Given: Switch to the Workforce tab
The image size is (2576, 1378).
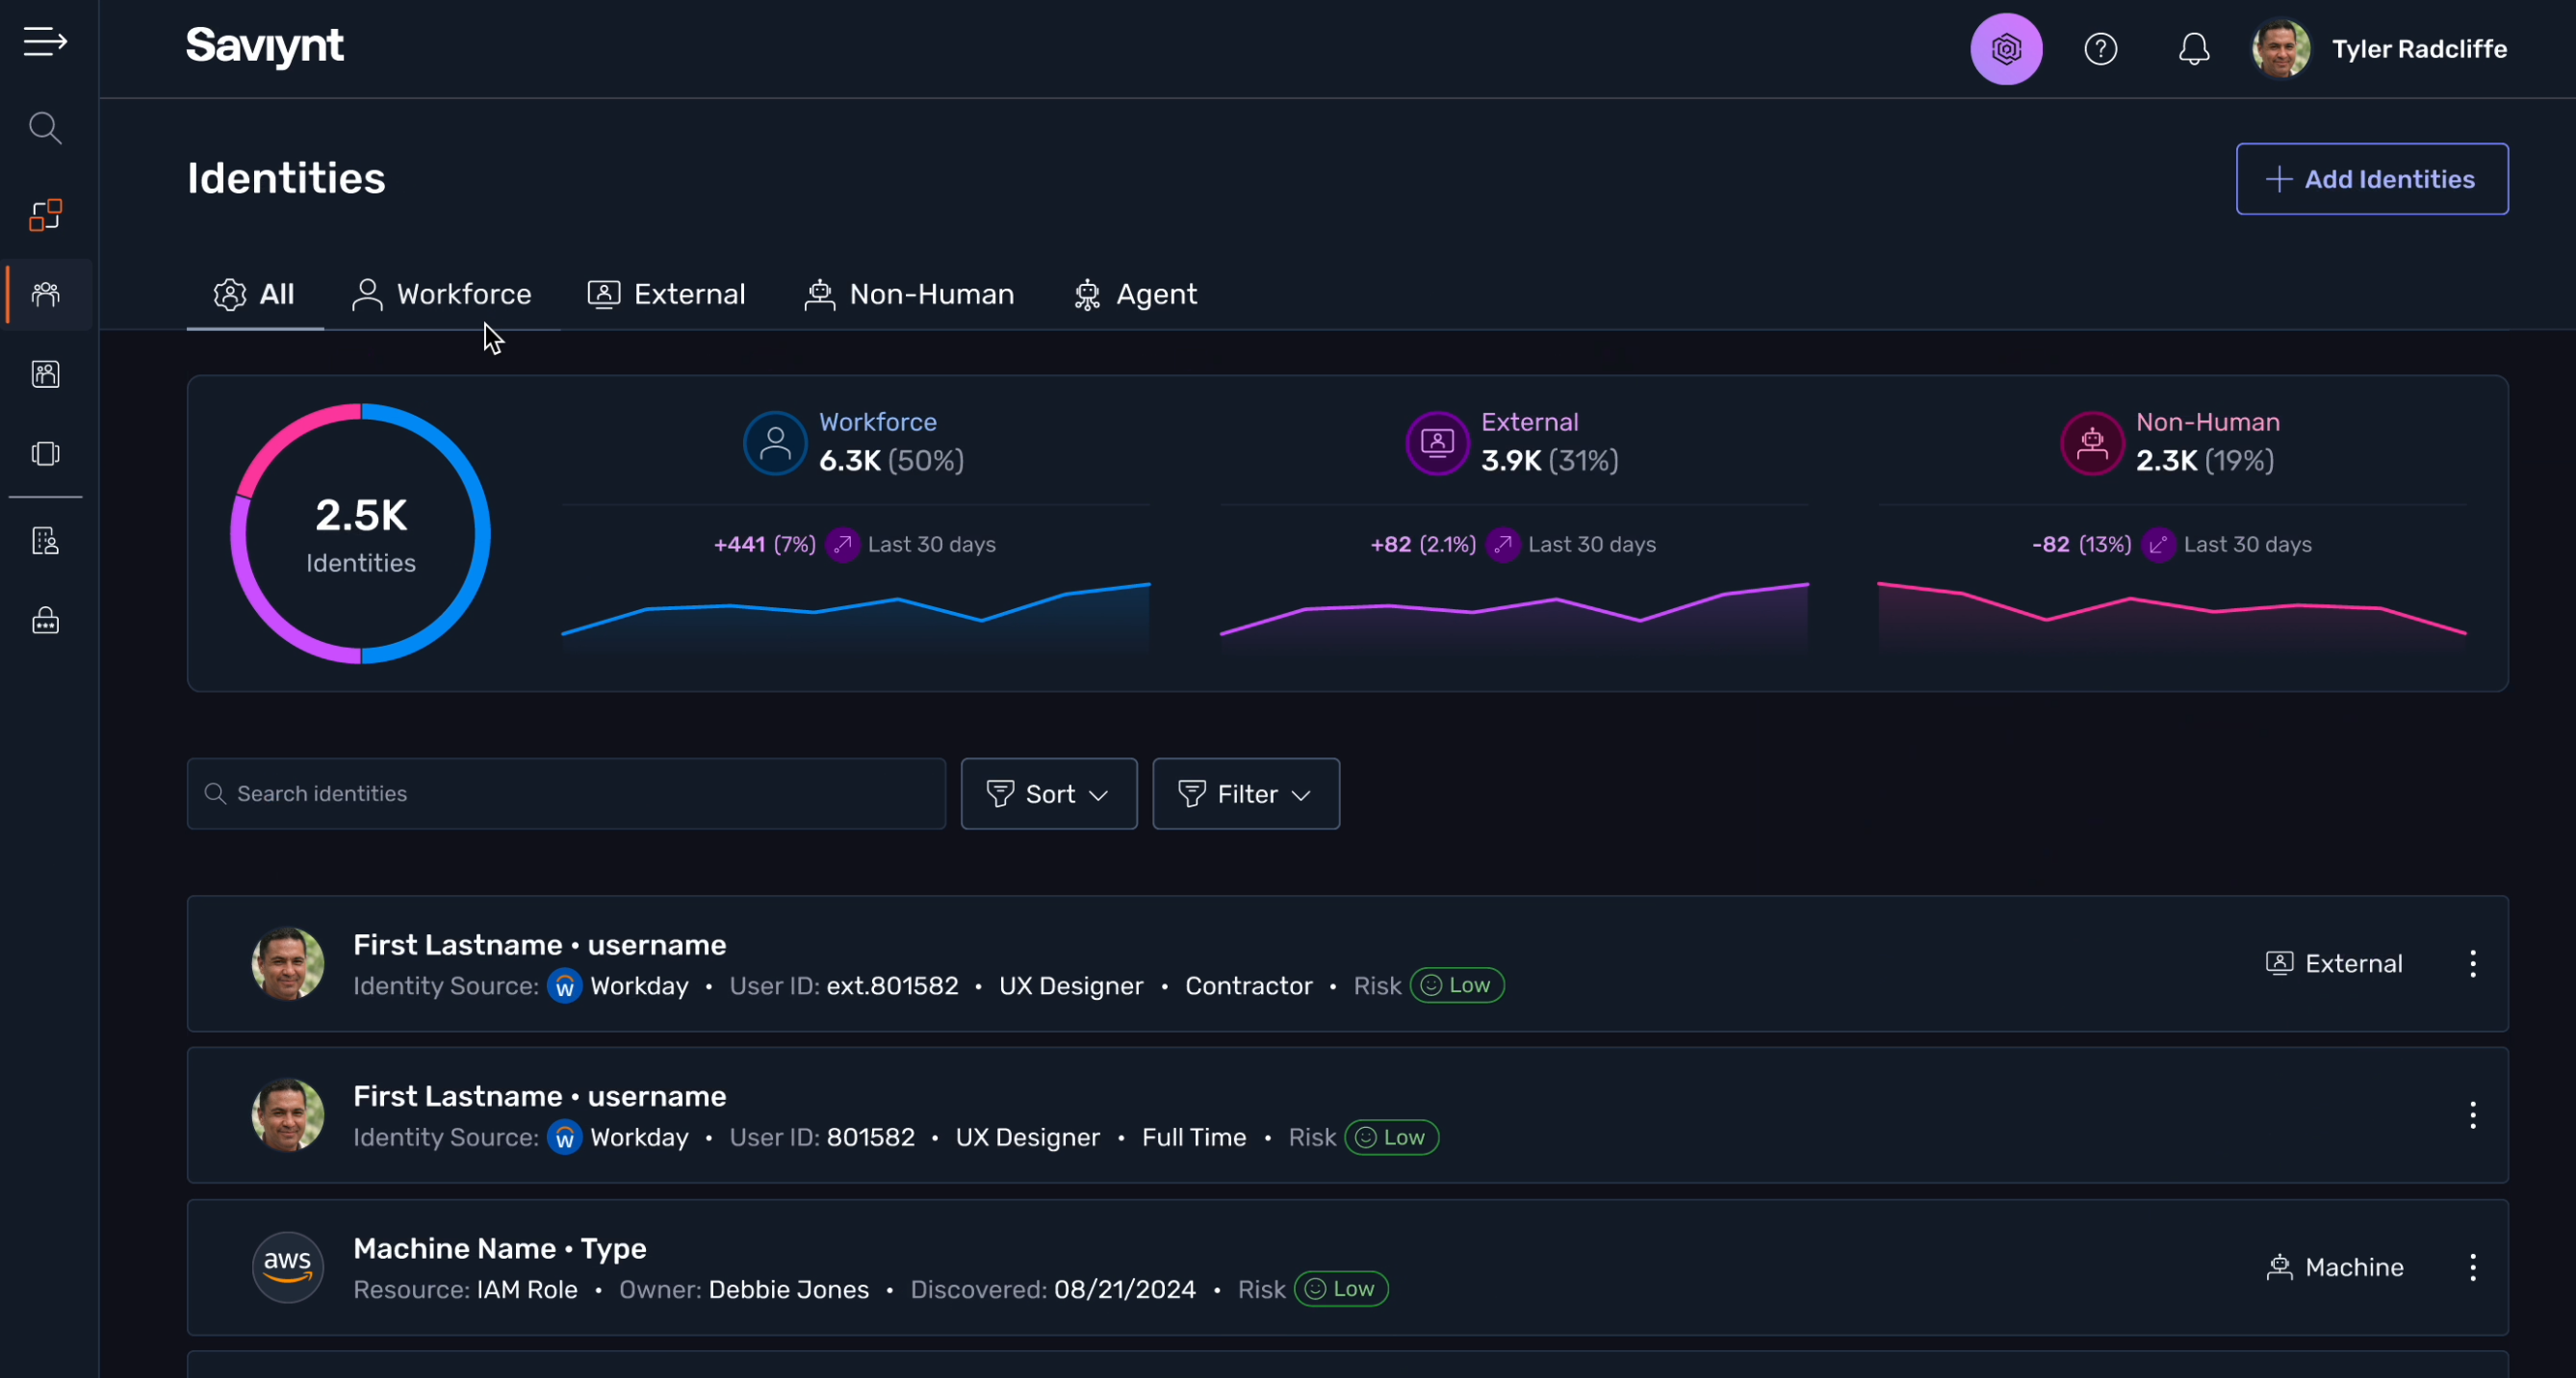Looking at the screenshot, I should click(442, 295).
